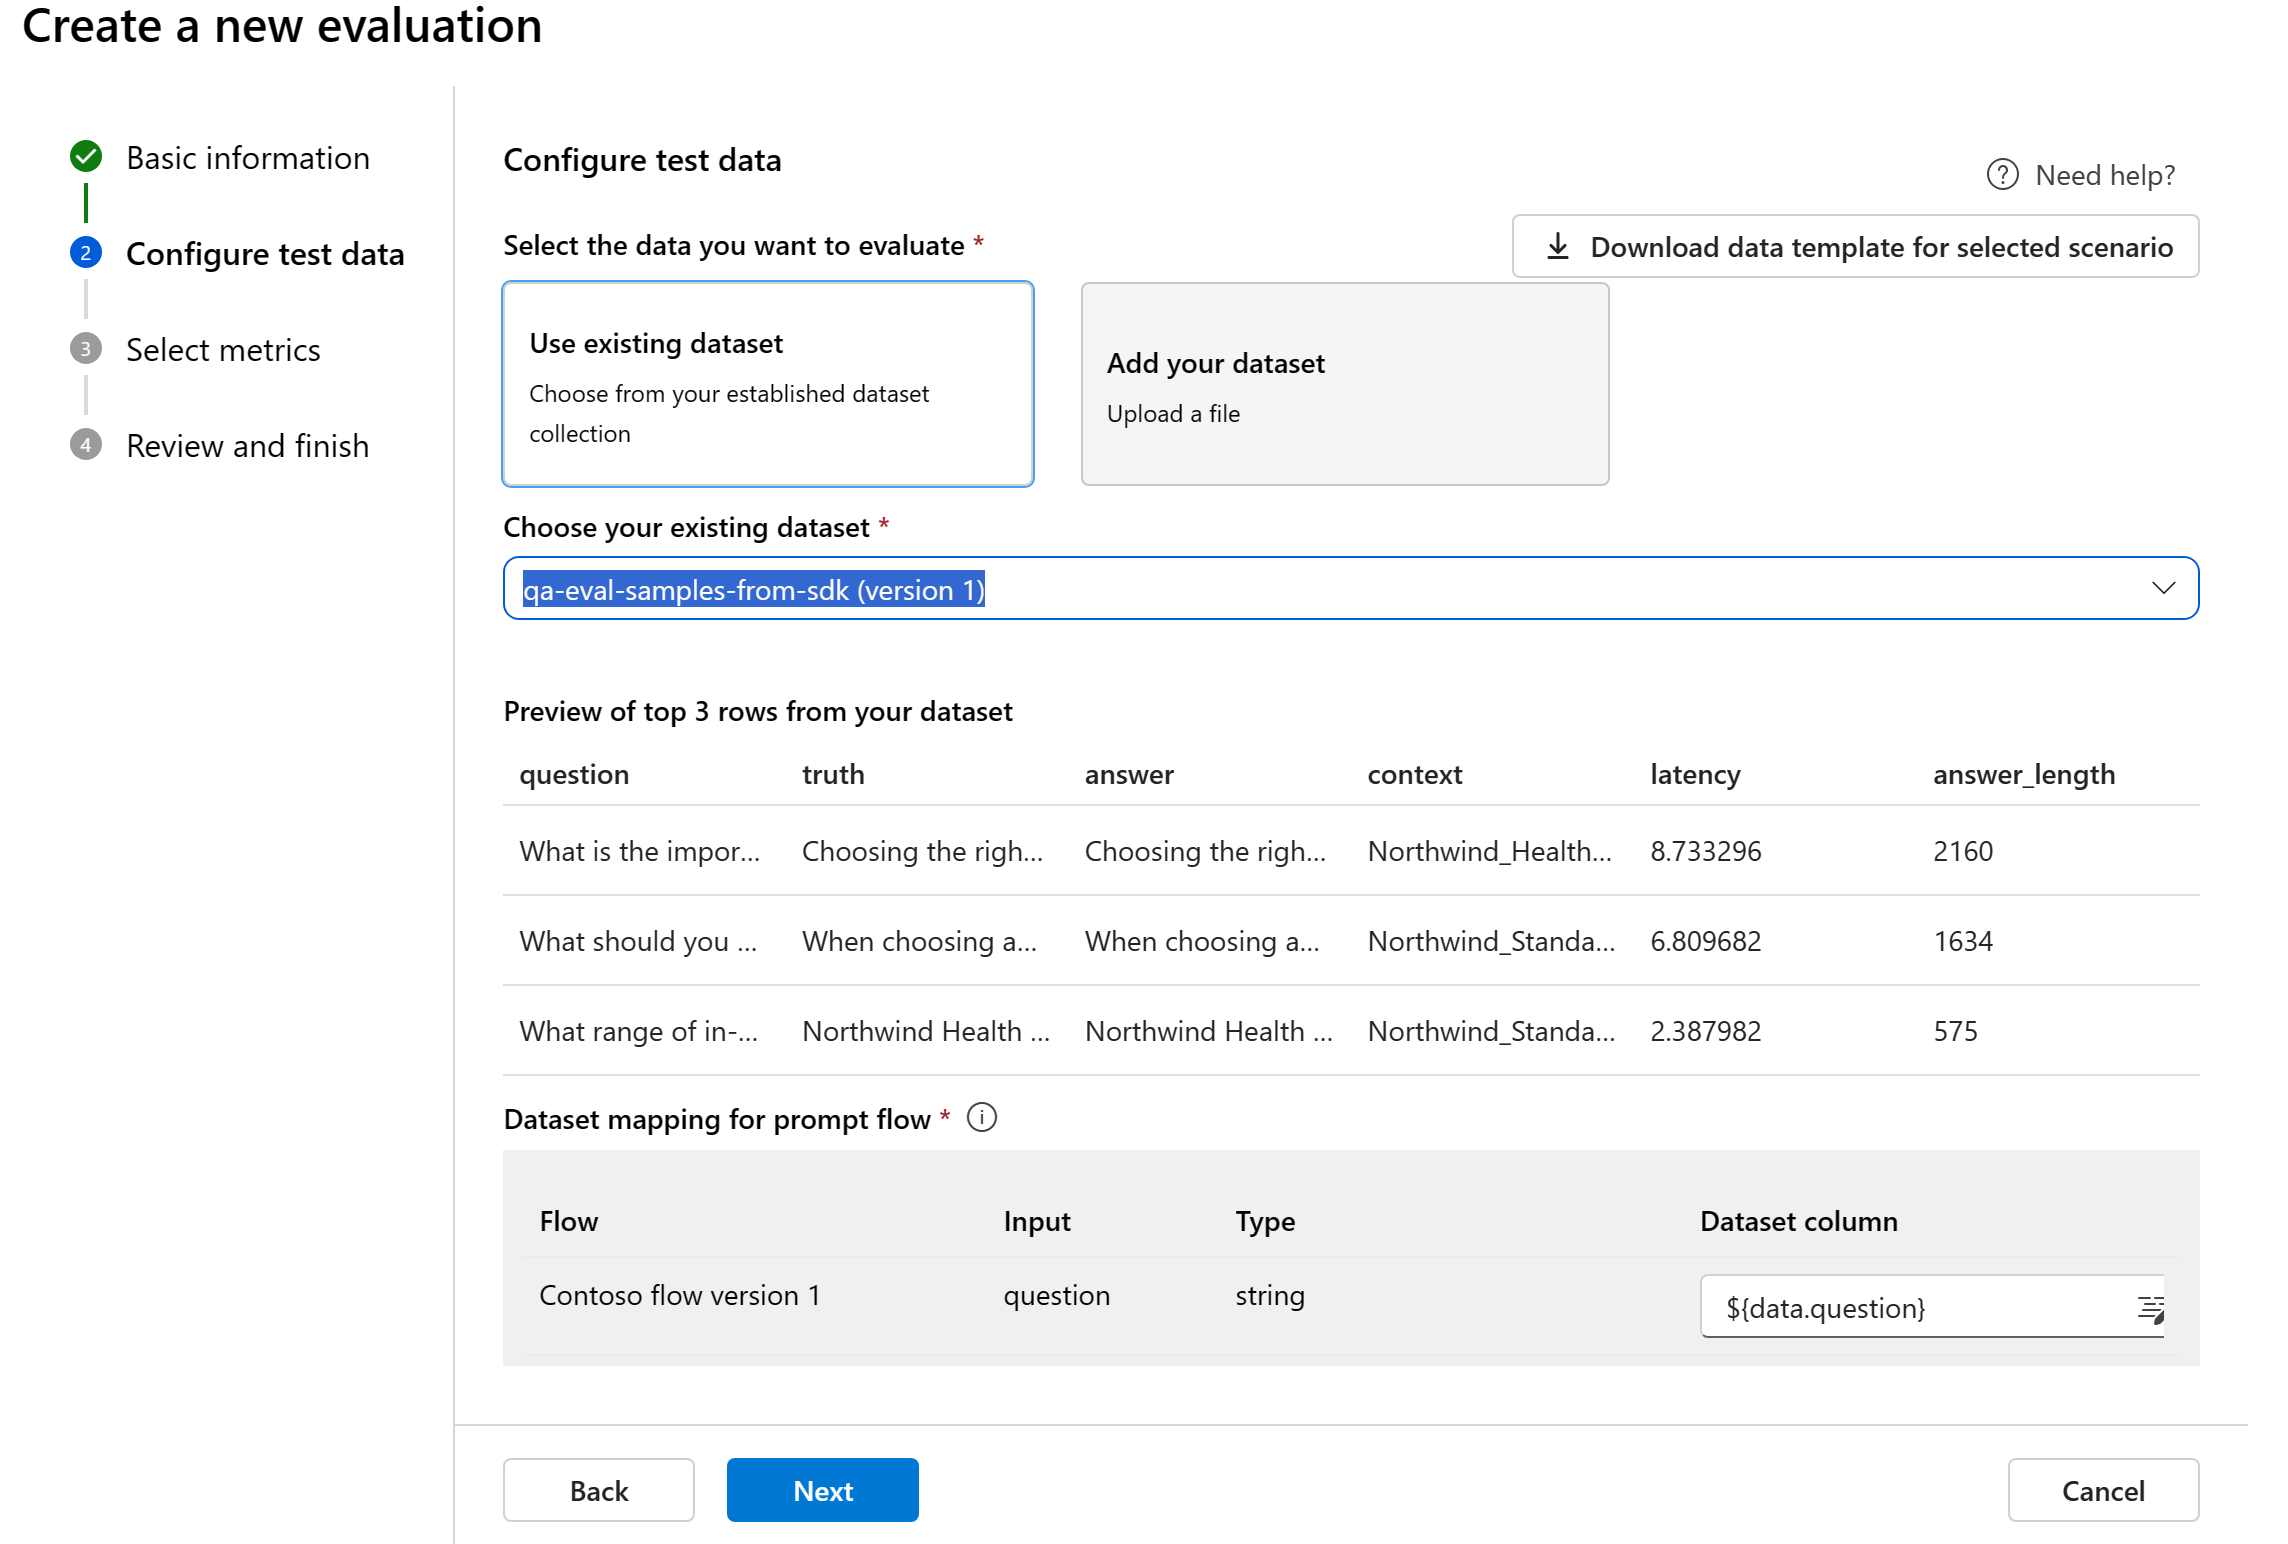
Task: Click the step 2 circle icon
Action: coord(86,253)
